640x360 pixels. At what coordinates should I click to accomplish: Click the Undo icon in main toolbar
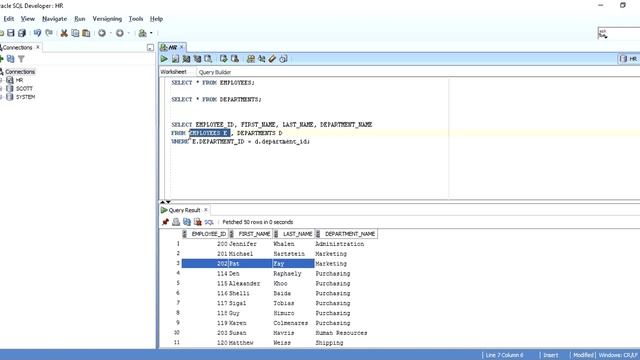(x=38, y=33)
